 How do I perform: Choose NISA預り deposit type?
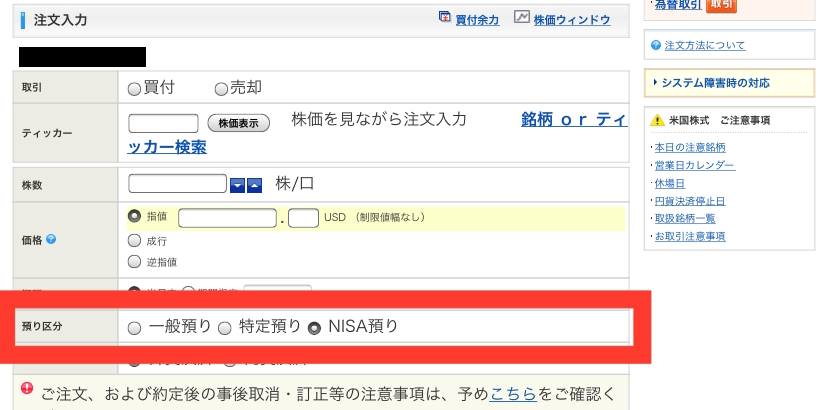[x=314, y=328]
